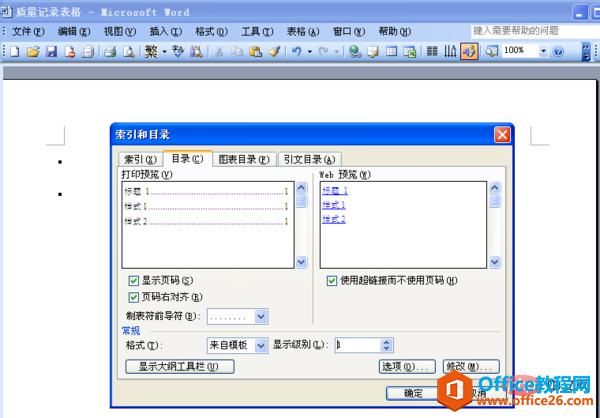Viewport: 600px width, 418px height.
Task: Click the 繁 Chinese conversion icon
Action: tap(152, 51)
